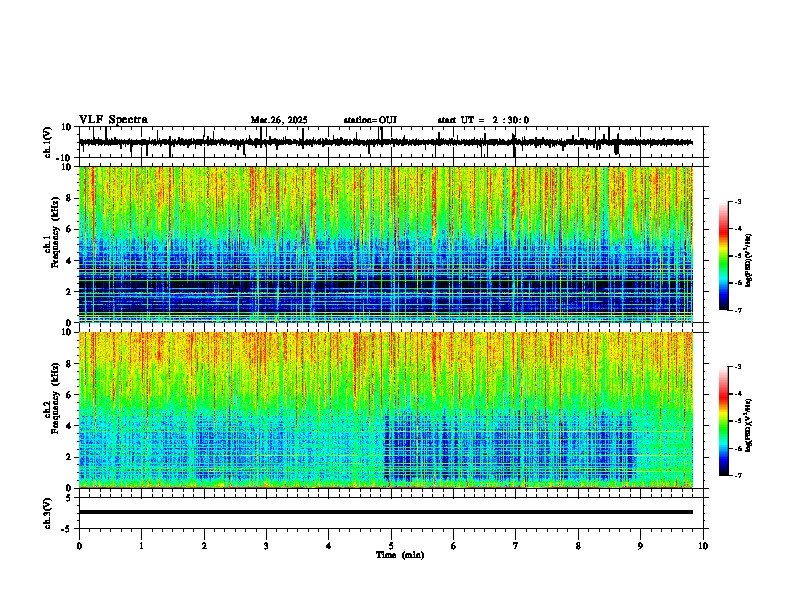Click the "Time (min)" axis label
Image resolution: width=792 pixels, height=612 pixels.
(400, 555)
